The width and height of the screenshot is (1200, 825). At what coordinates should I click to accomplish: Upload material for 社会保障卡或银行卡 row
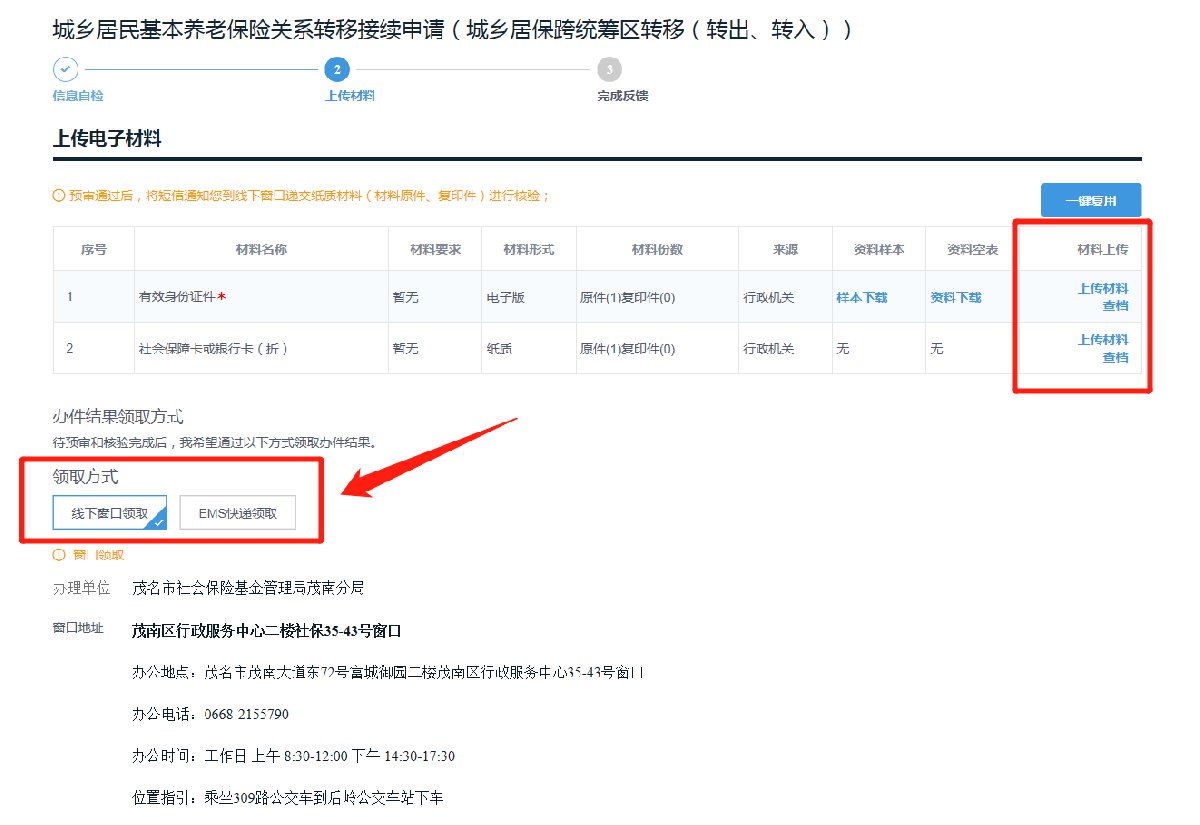[1102, 339]
